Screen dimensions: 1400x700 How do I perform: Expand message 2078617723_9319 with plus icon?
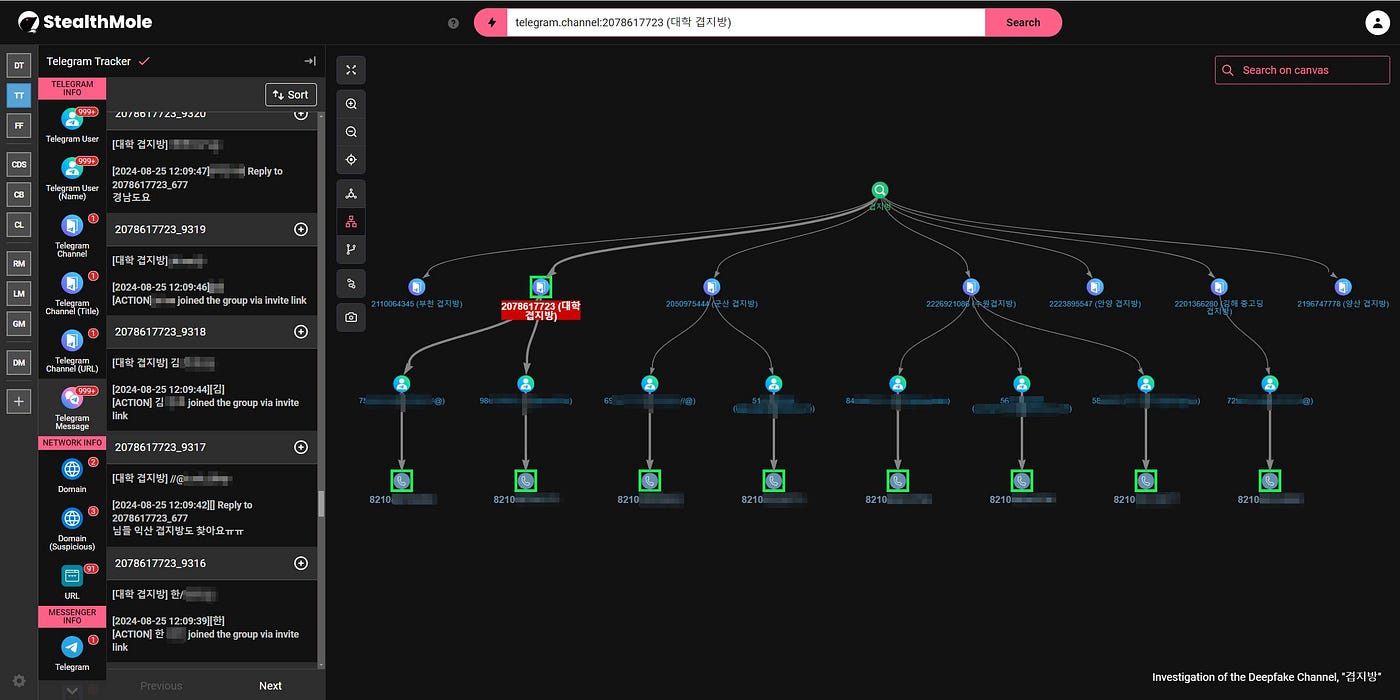[x=300, y=229]
